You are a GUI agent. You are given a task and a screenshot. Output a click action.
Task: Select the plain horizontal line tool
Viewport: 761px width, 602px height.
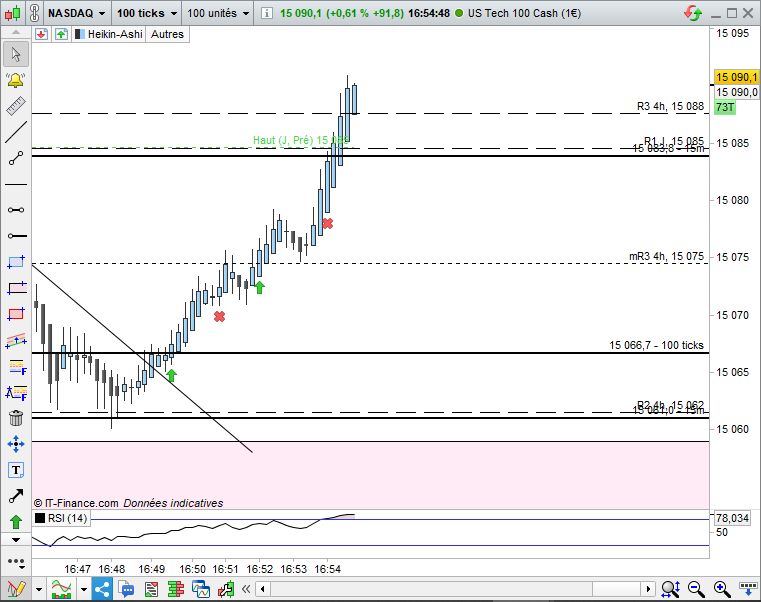coord(16,184)
